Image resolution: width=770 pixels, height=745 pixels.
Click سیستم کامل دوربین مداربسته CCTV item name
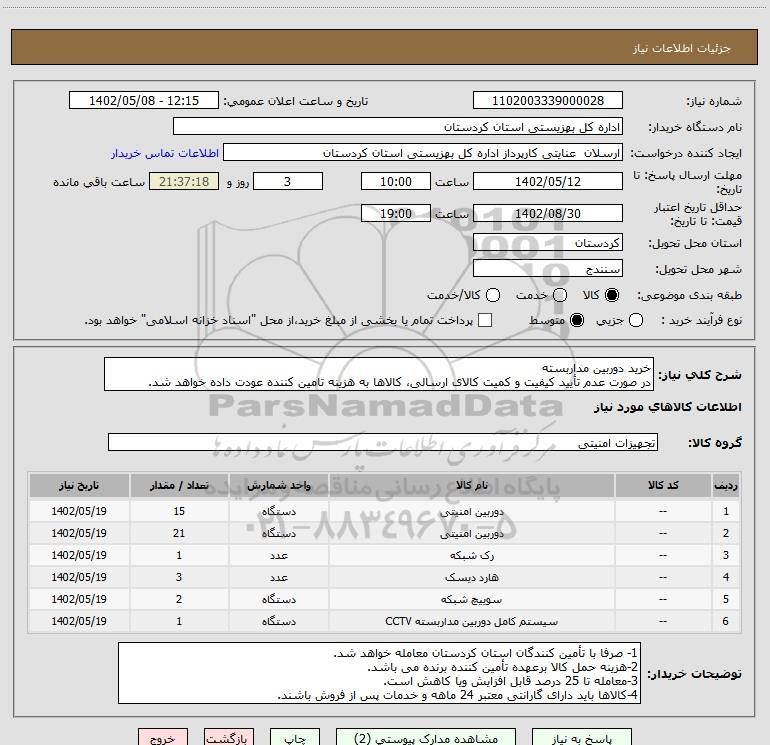(x=471, y=621)
